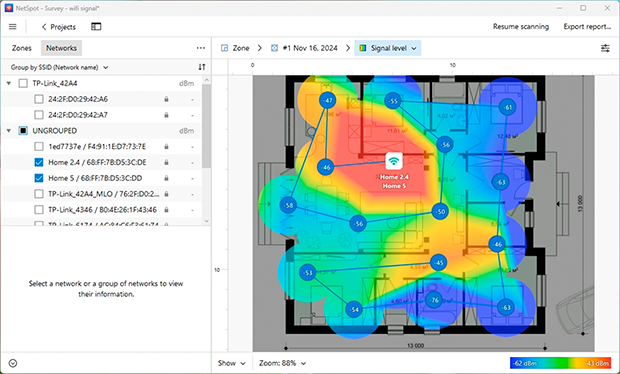Select the -55 measurement point
The height and width of the screenshot is (374, 620).
point(393,101)
